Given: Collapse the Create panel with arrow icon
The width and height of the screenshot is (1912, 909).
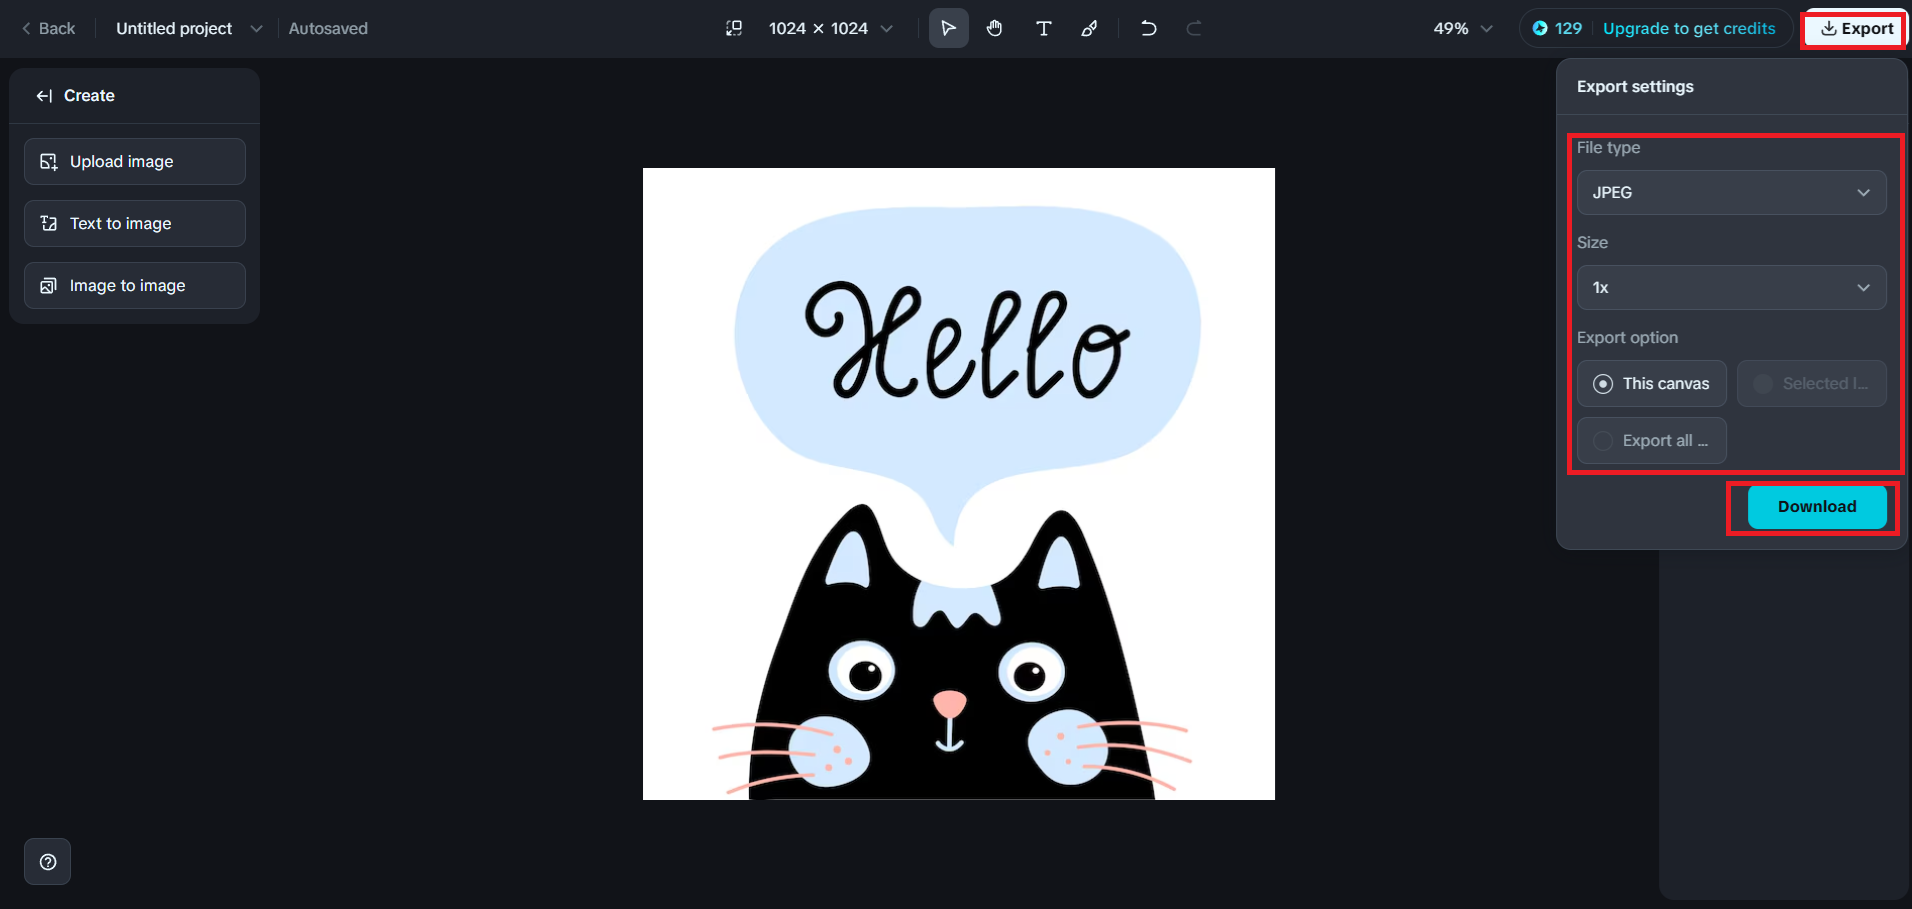Looking at the screenshot, I should coord(44,96).
